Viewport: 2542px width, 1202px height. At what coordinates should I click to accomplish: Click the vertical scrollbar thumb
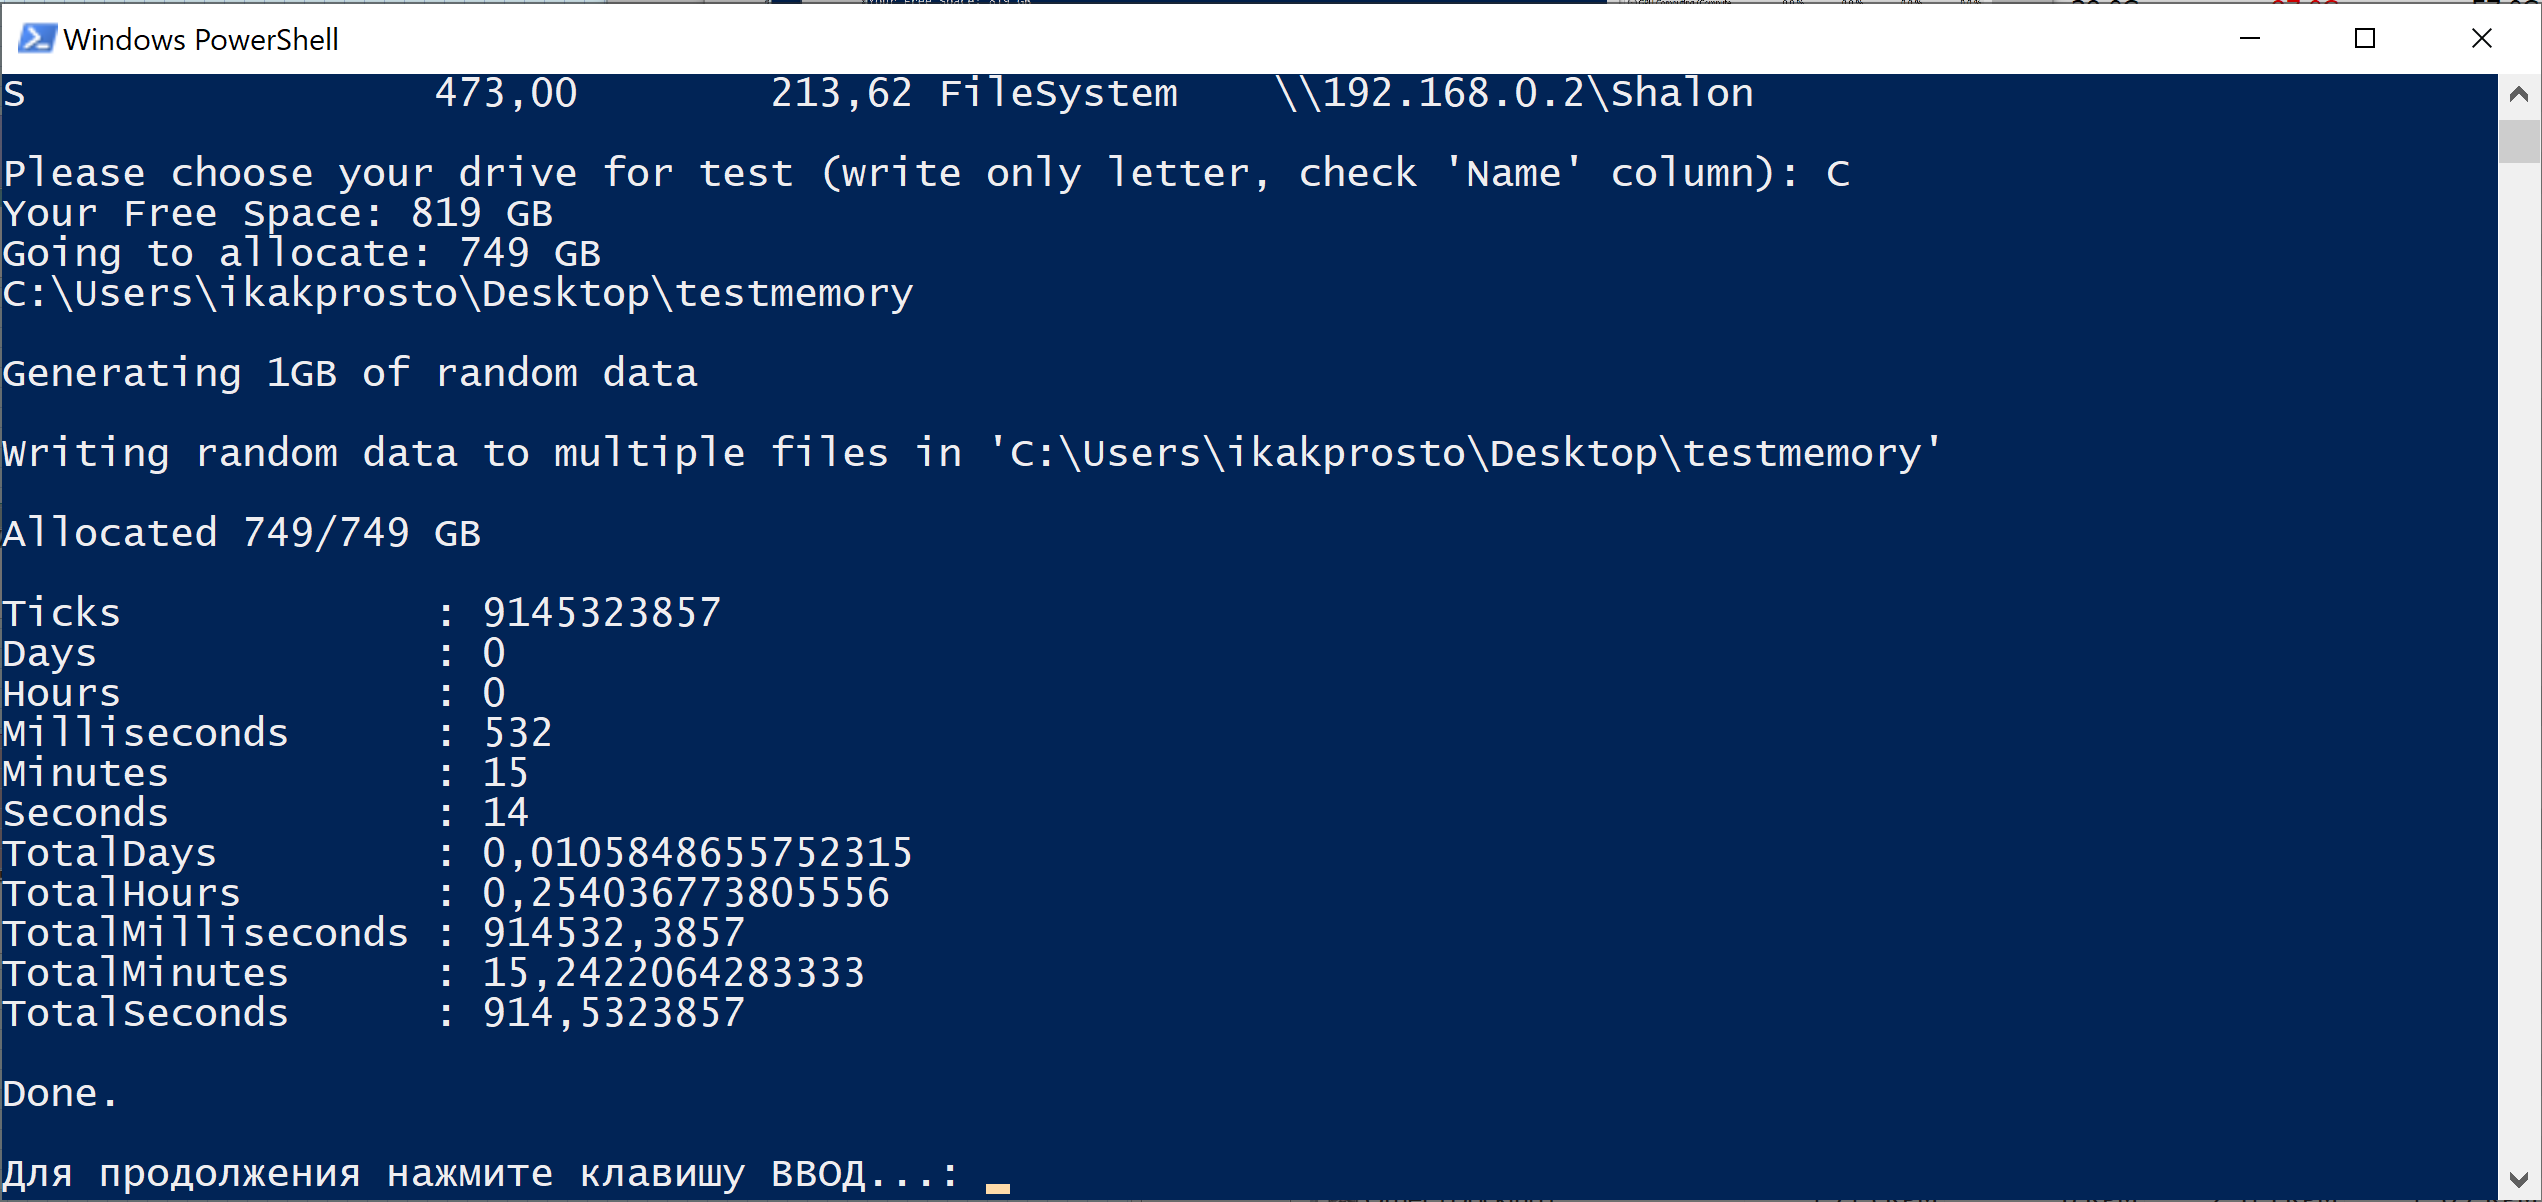click(2519, 141)
